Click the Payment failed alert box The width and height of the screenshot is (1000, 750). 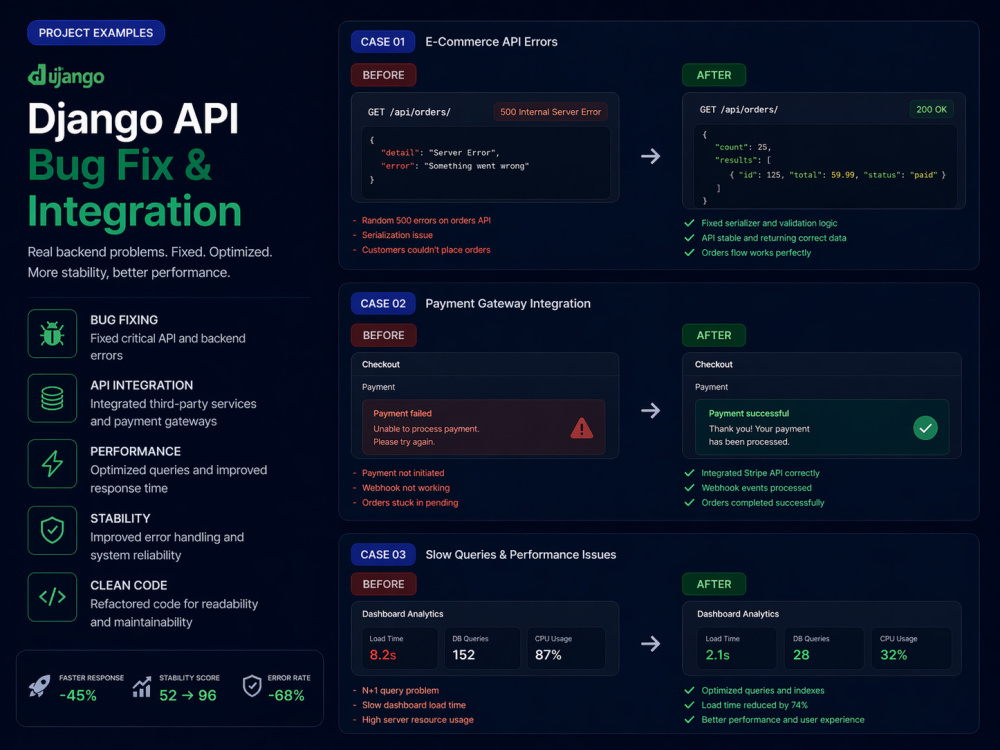[x=484, y=427]
